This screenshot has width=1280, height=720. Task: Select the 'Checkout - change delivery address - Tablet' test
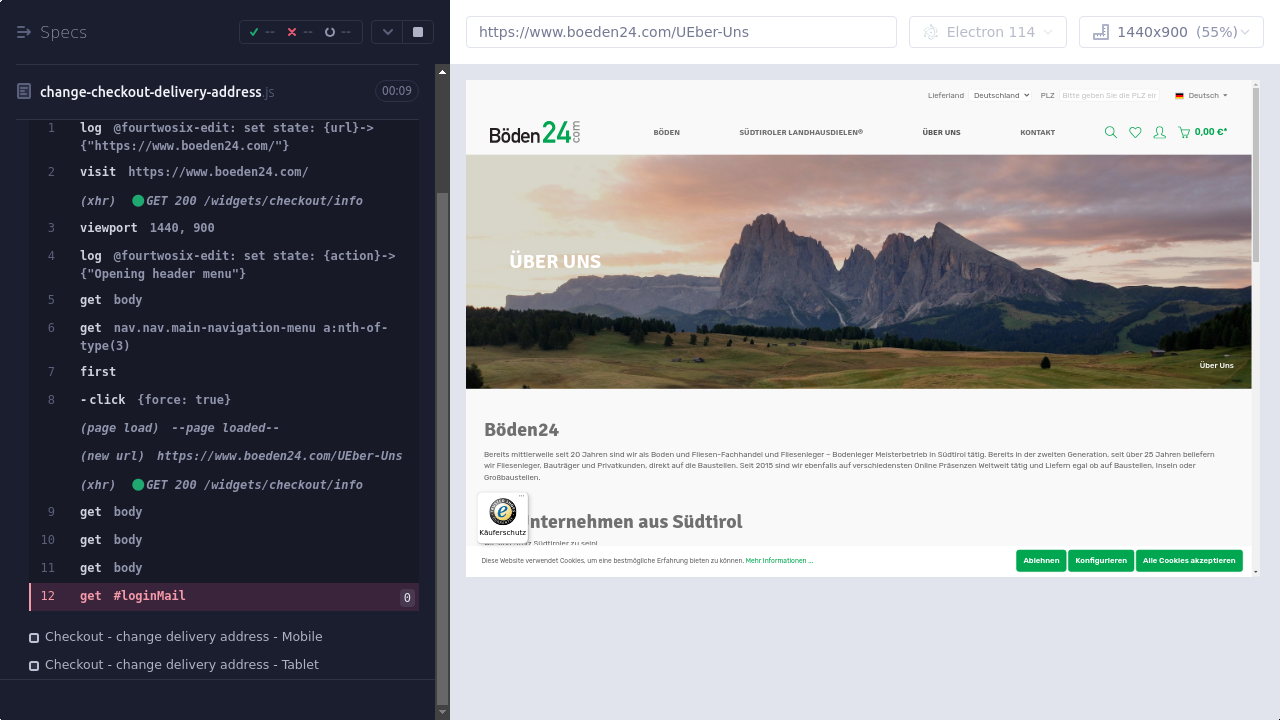[181, 665]
